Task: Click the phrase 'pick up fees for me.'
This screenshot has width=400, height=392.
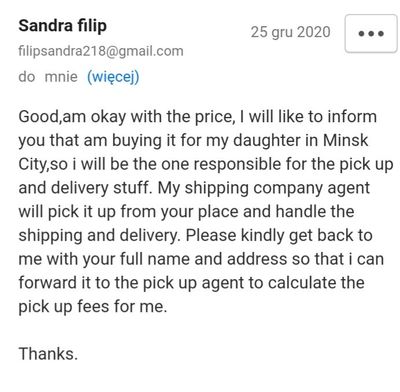Action: 93,307
